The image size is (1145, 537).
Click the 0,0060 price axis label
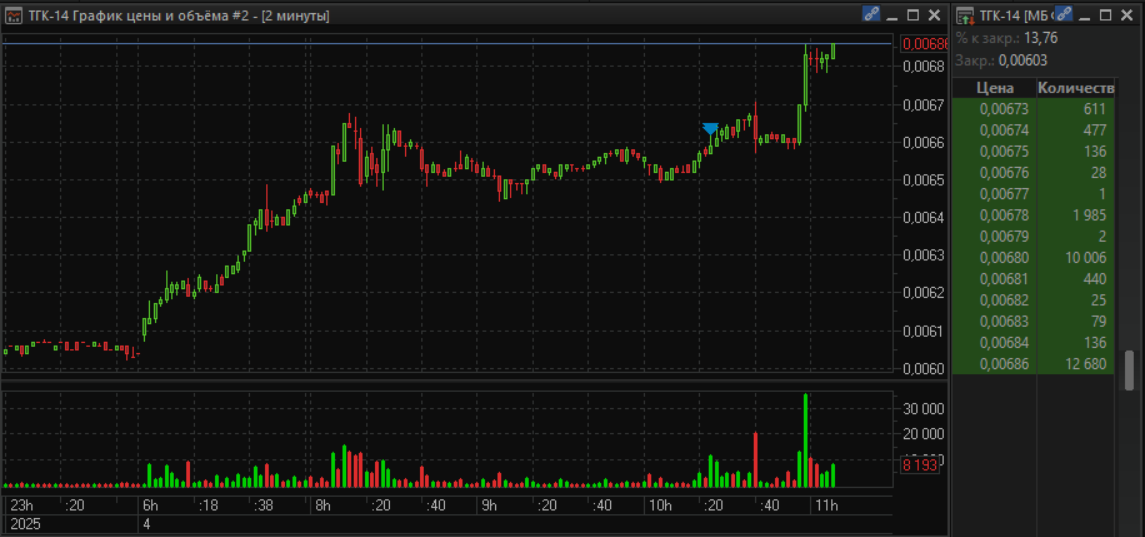pyautogui.click(x=923, y=369)
